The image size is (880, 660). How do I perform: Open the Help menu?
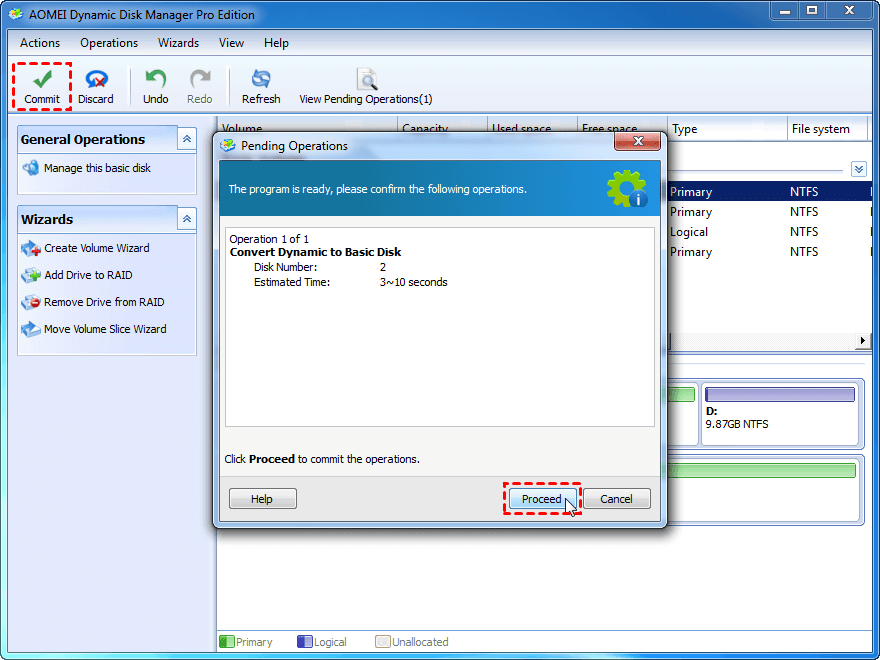tap(276, 43)
